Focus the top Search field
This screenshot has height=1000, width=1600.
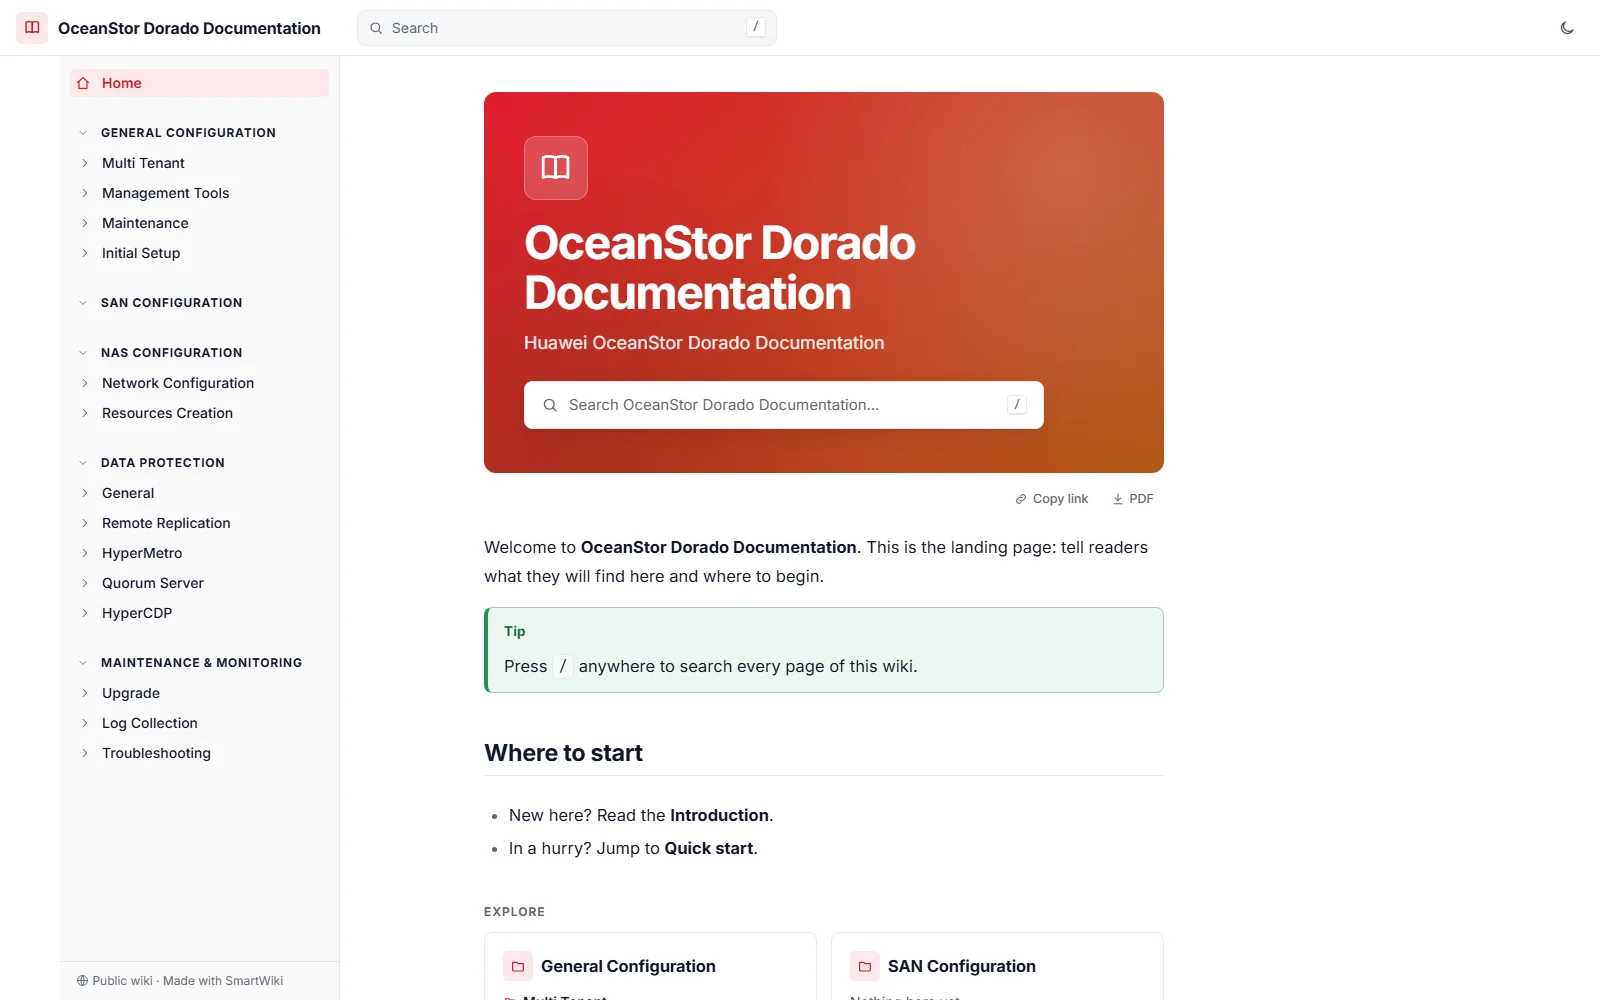tap(567, 28)
